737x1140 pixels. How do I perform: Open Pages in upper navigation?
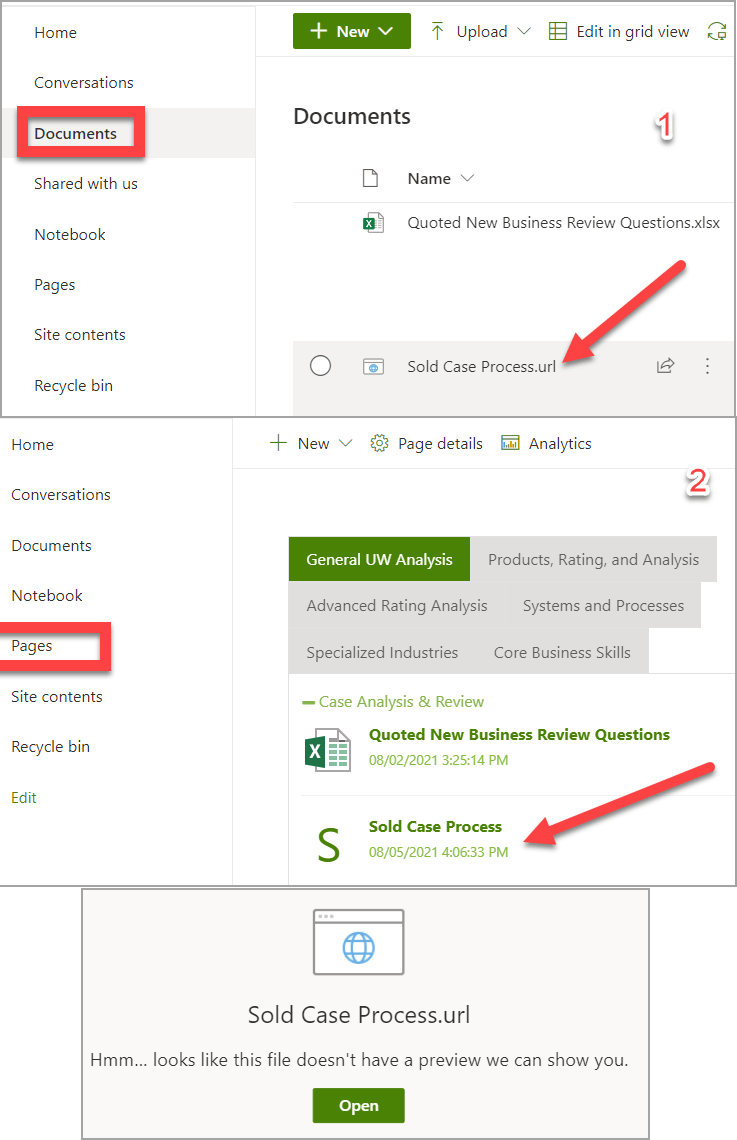[55, 285]
